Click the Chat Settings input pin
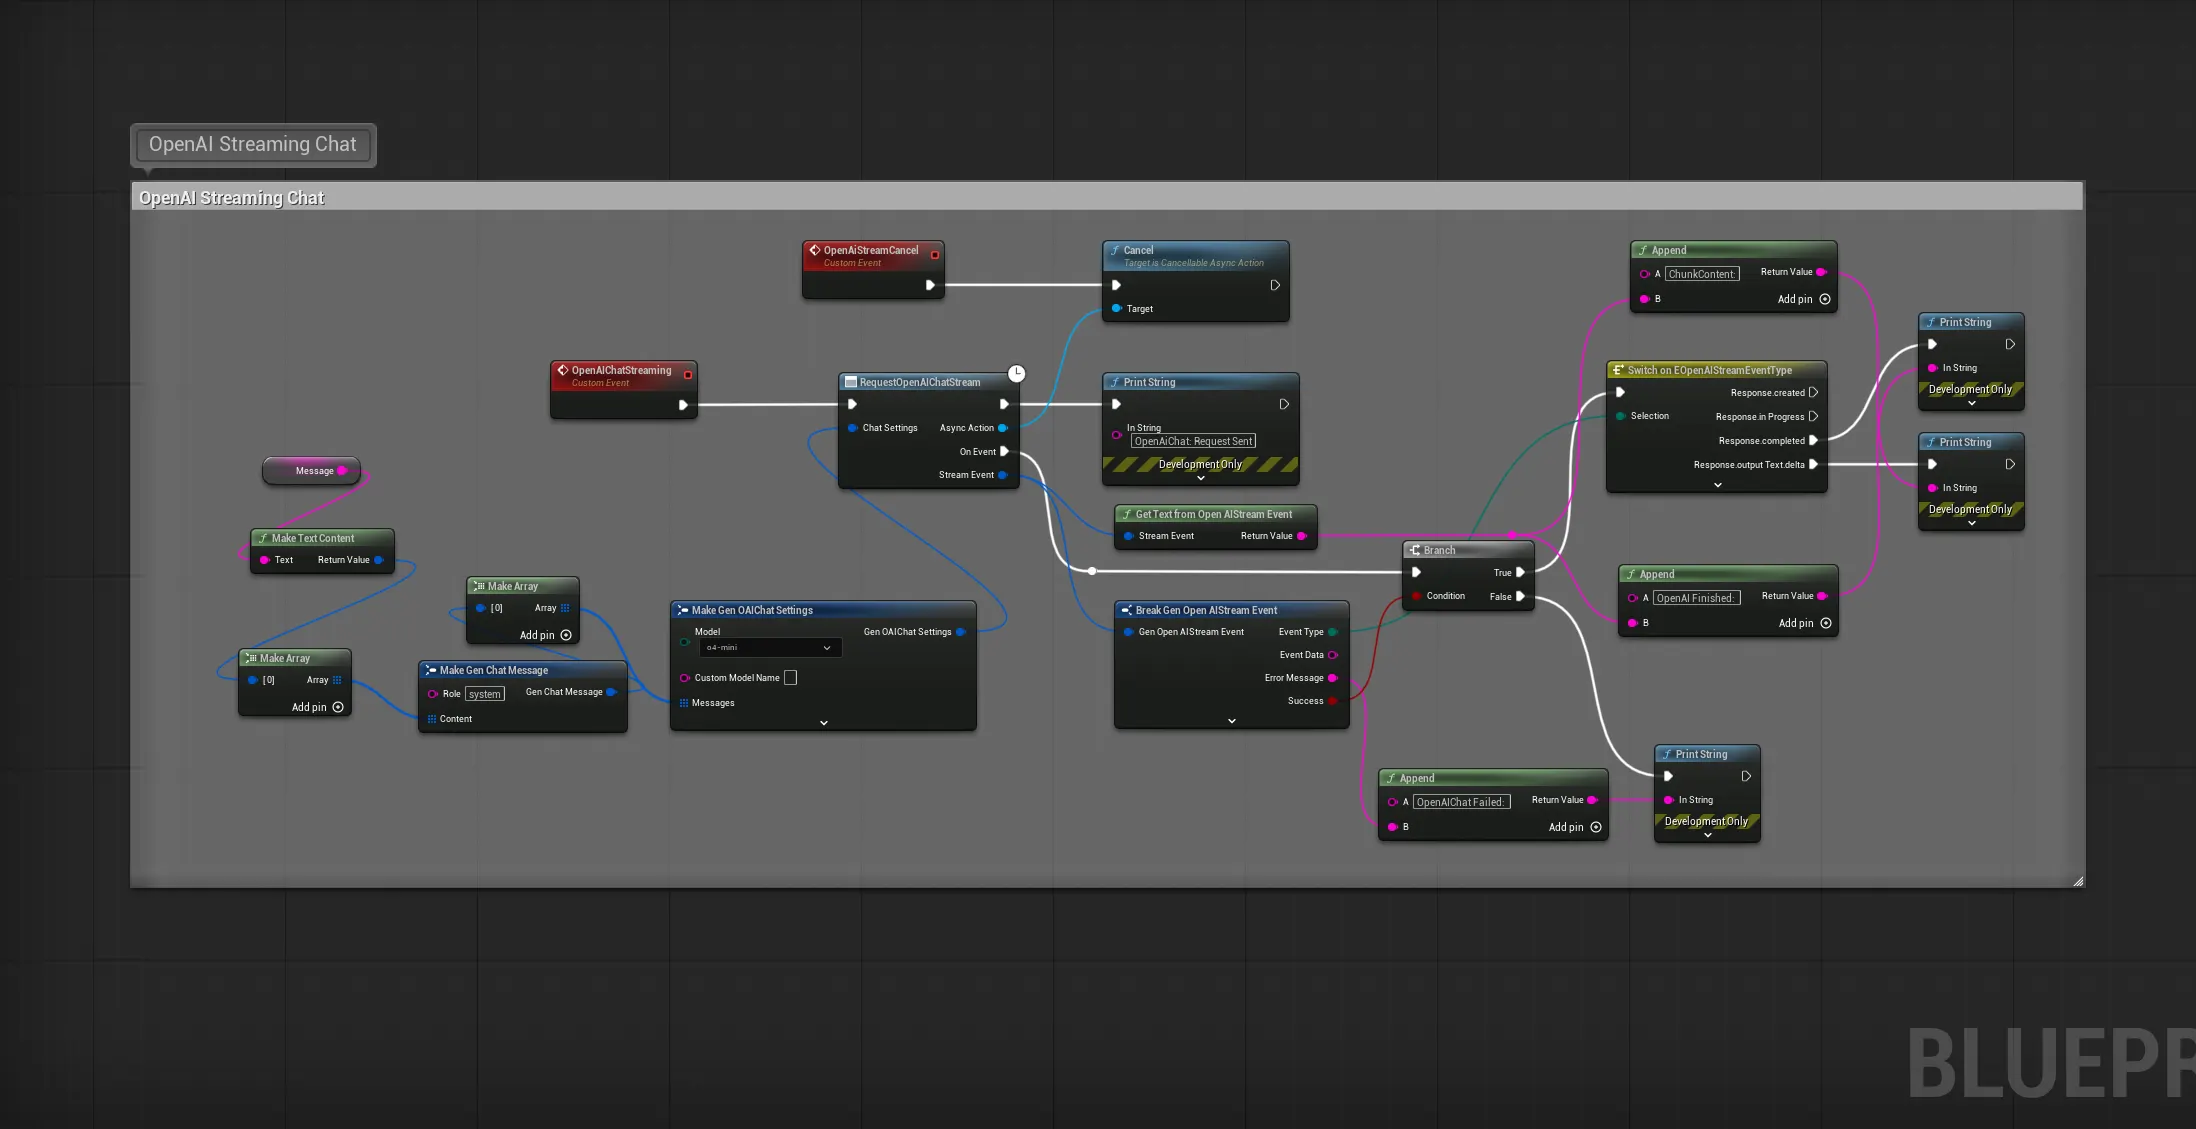The image size is (2196, 1129). (x=852, y=428)
